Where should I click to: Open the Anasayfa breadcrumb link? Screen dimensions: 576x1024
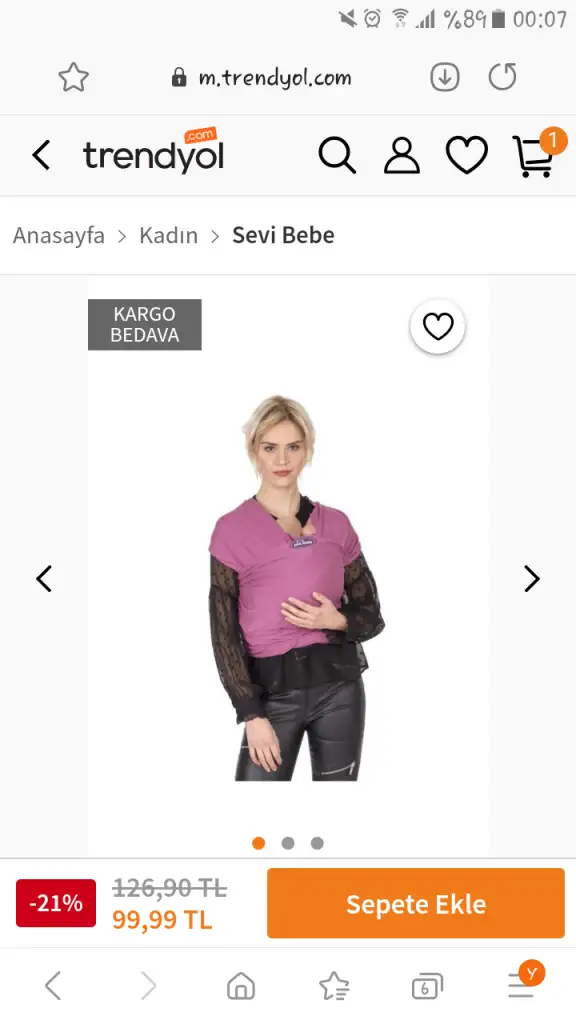pos(59,235)
